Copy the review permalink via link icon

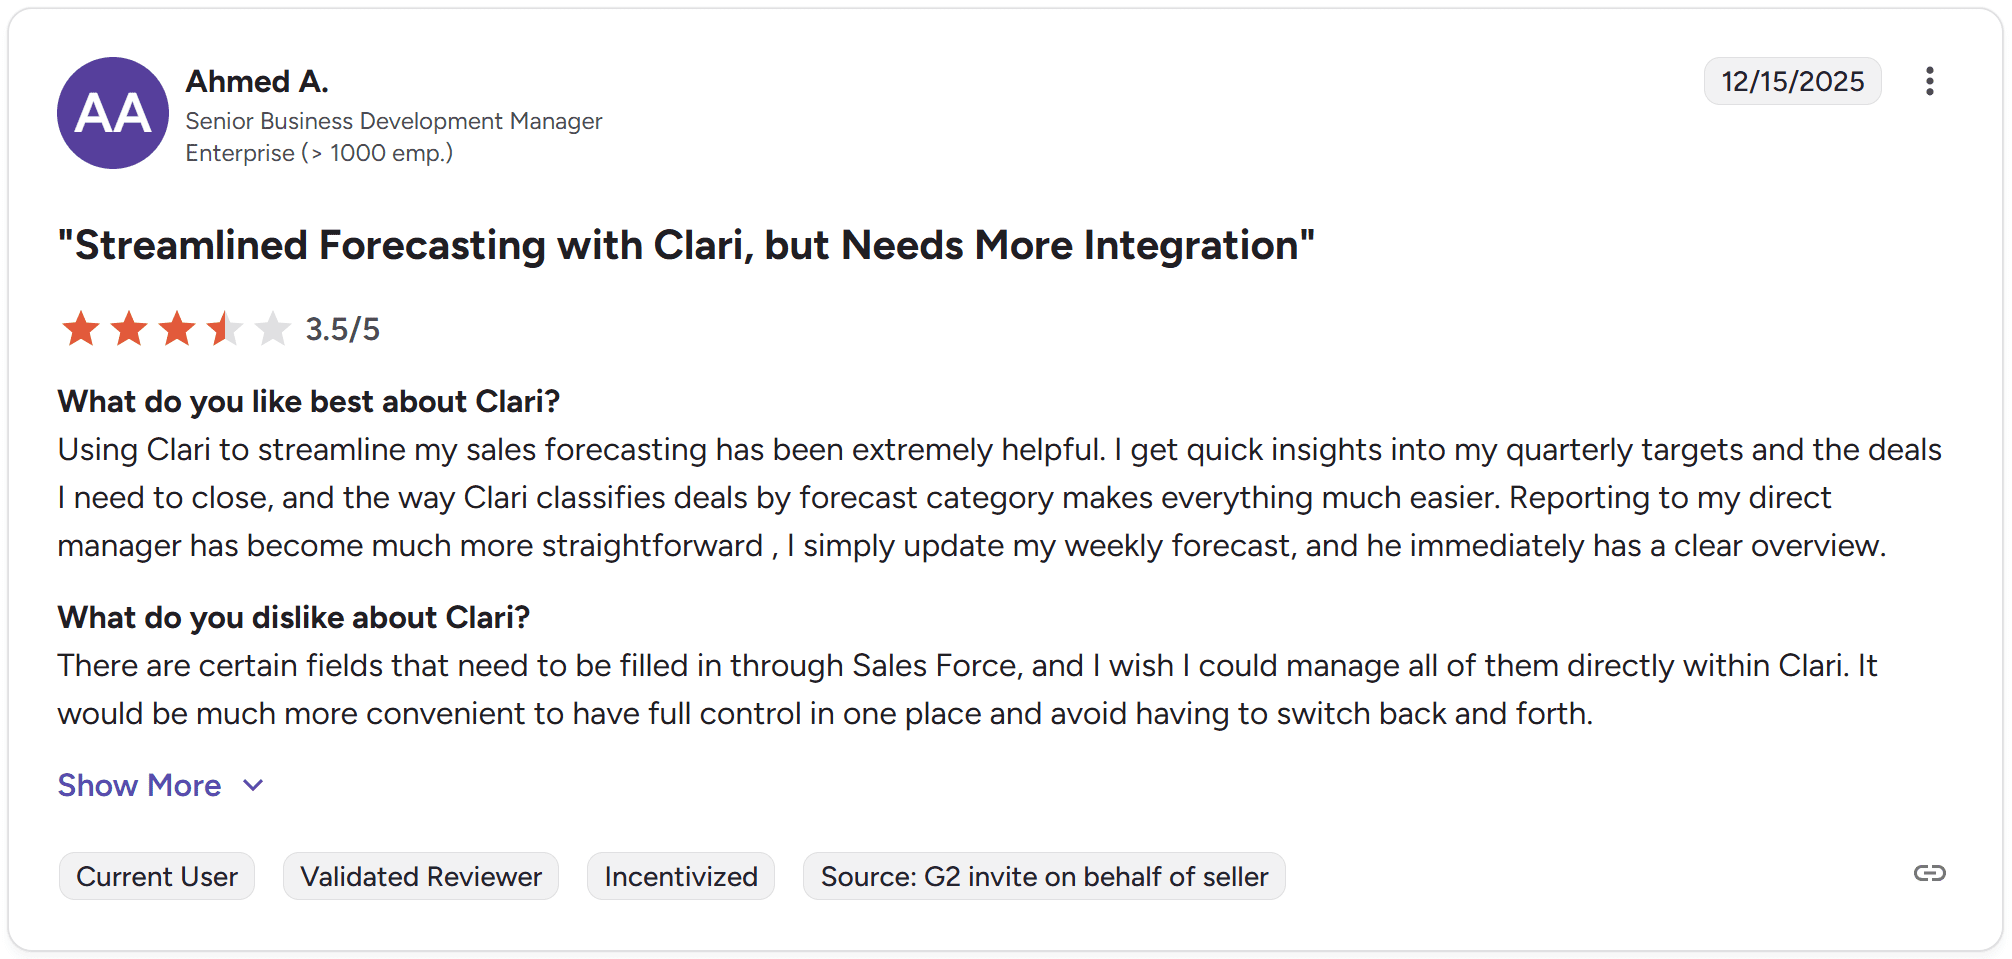[1929, 874]
